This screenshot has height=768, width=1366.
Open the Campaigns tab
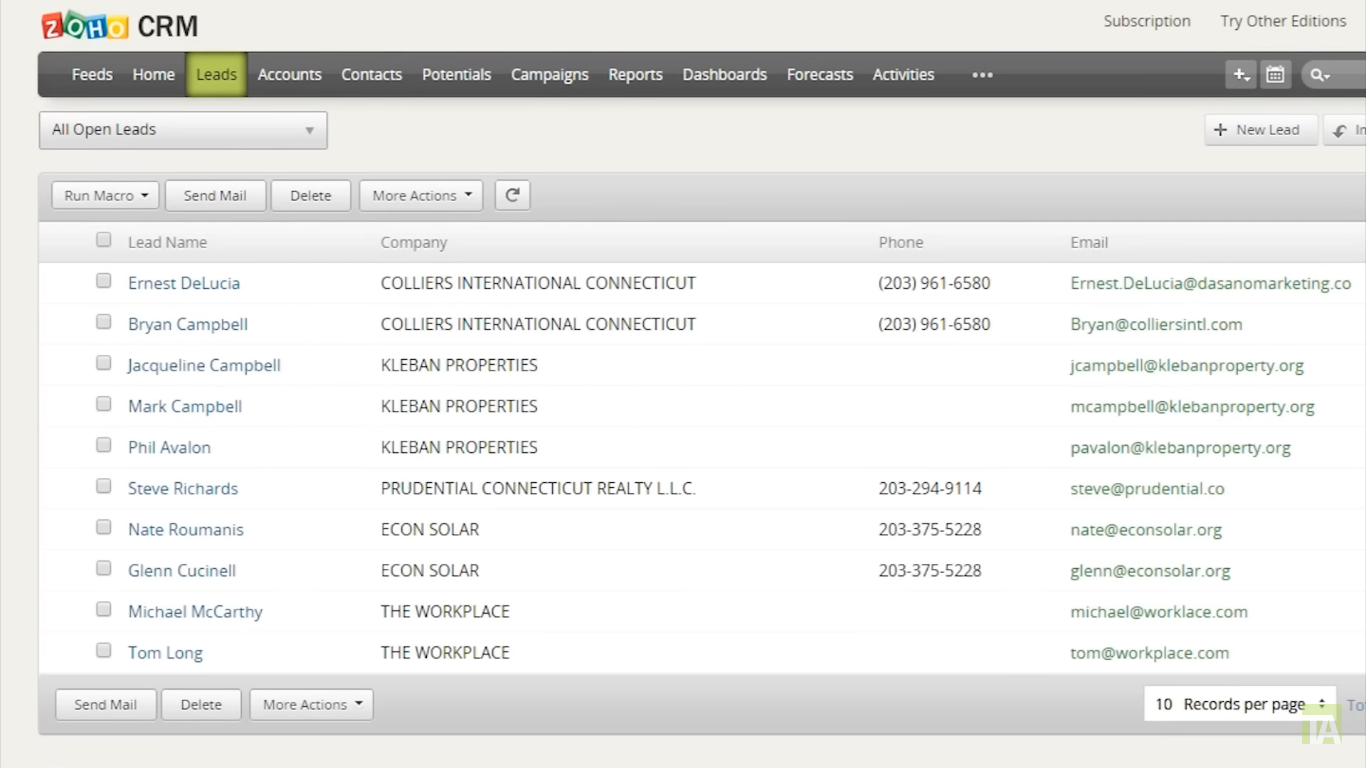tap(550, 75)
